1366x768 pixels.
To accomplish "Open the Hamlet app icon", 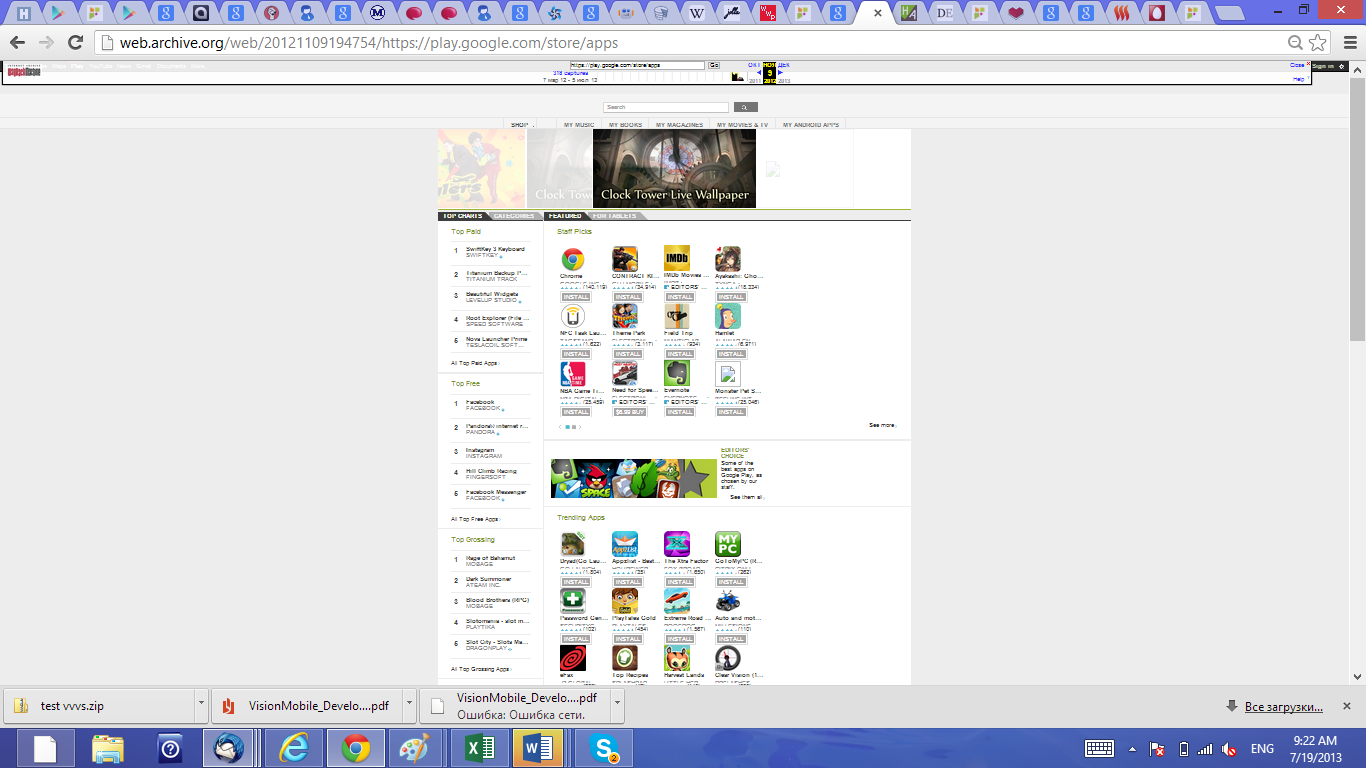I will 728,317.
